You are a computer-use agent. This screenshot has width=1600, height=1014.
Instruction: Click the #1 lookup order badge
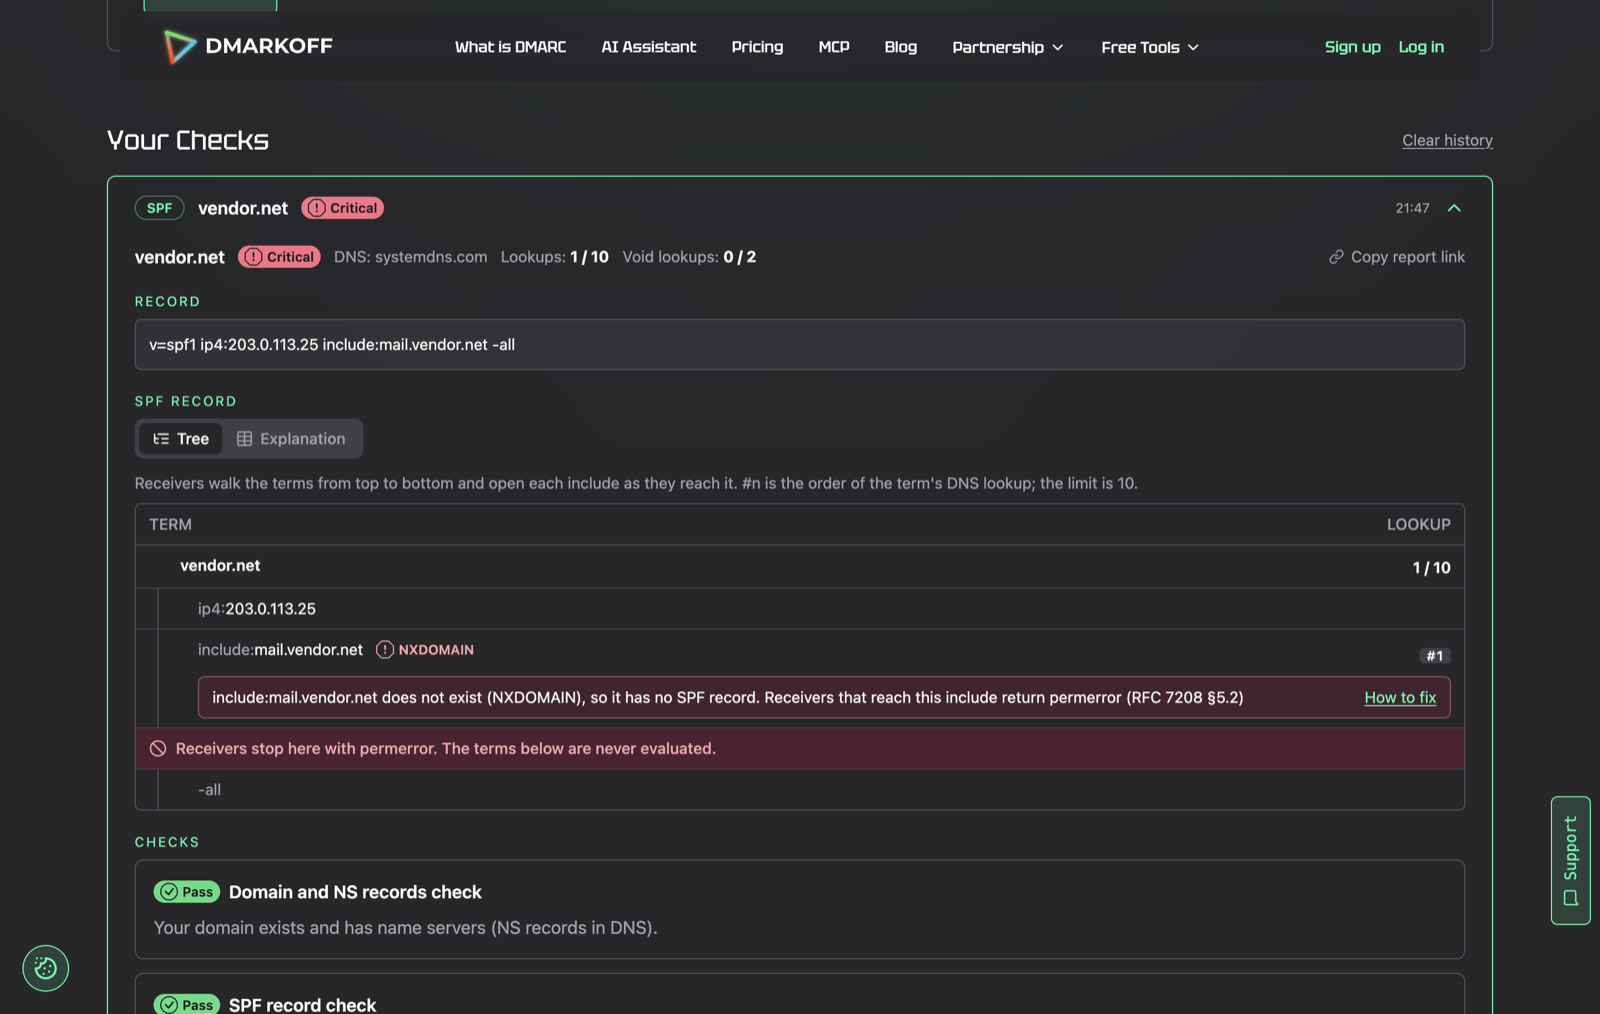[x=1434, y=656]
